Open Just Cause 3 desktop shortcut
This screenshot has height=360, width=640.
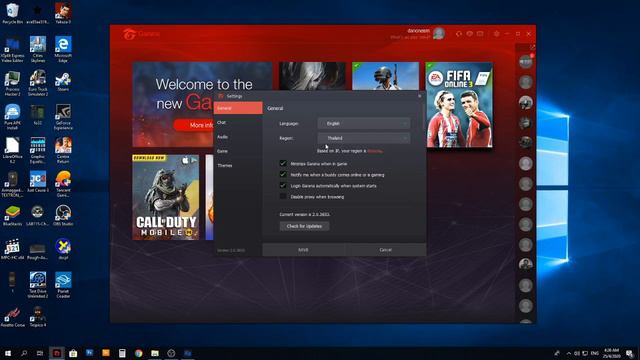(38, 182)
